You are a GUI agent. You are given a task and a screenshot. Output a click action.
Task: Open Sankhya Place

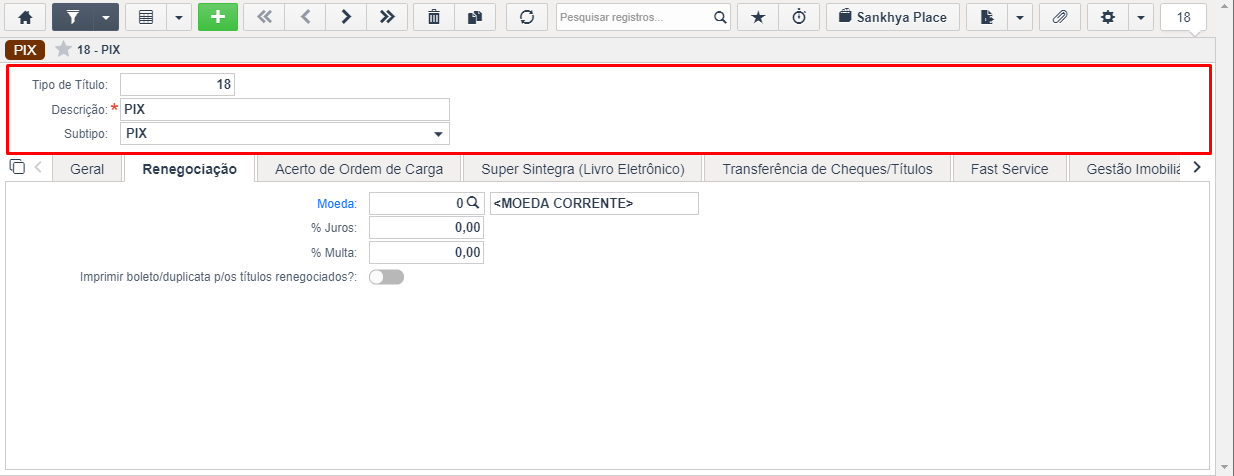point(893,17)
